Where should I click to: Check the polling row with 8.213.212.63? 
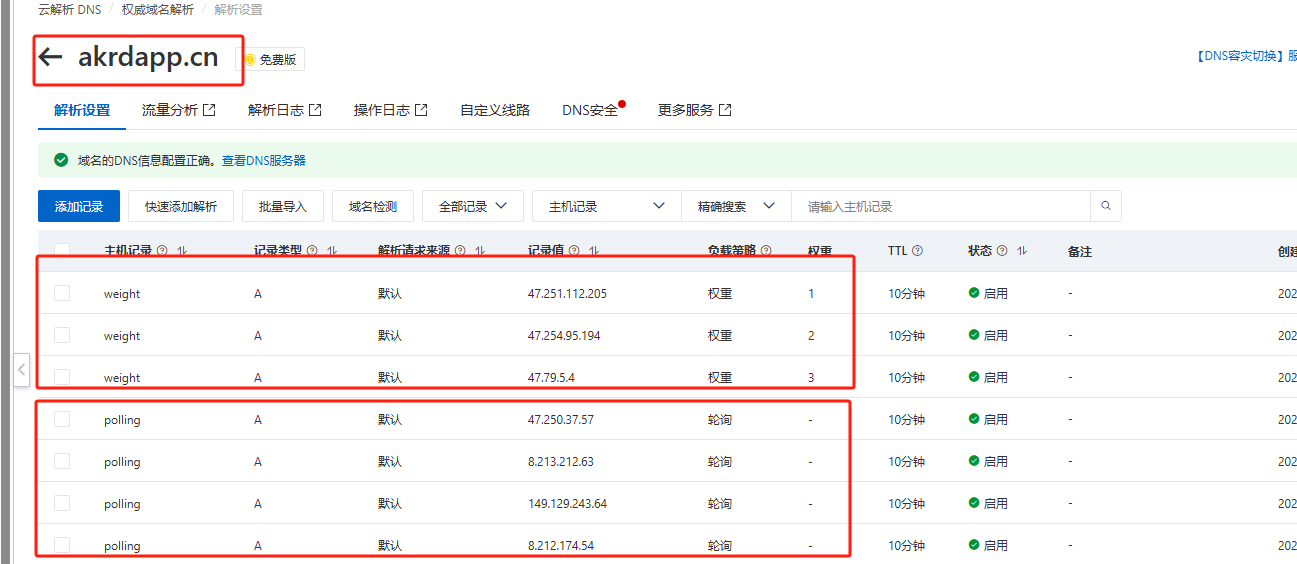click(x=62, y=461)
